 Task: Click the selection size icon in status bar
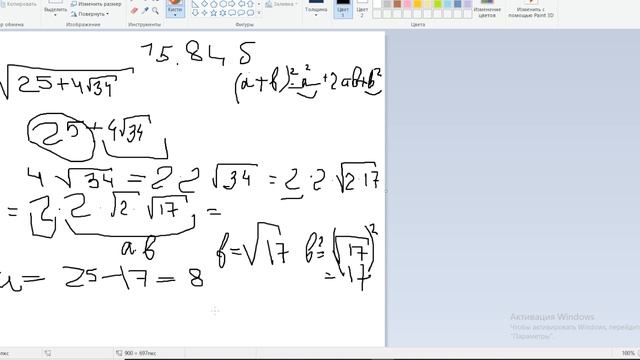tap(48, 353)
